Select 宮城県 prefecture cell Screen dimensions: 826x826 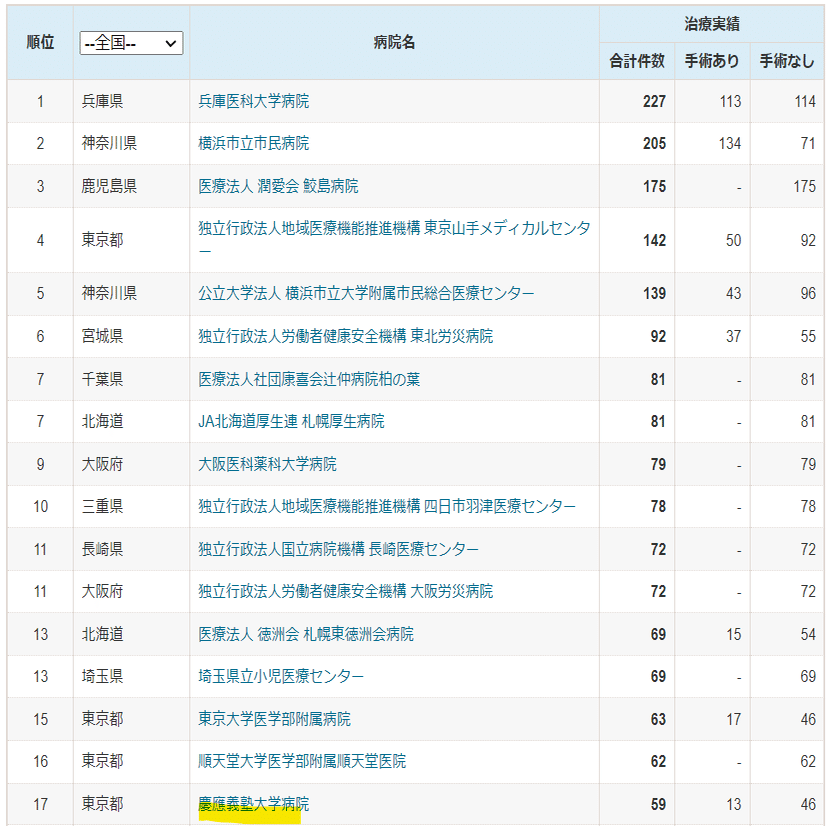tap(131, 336)
